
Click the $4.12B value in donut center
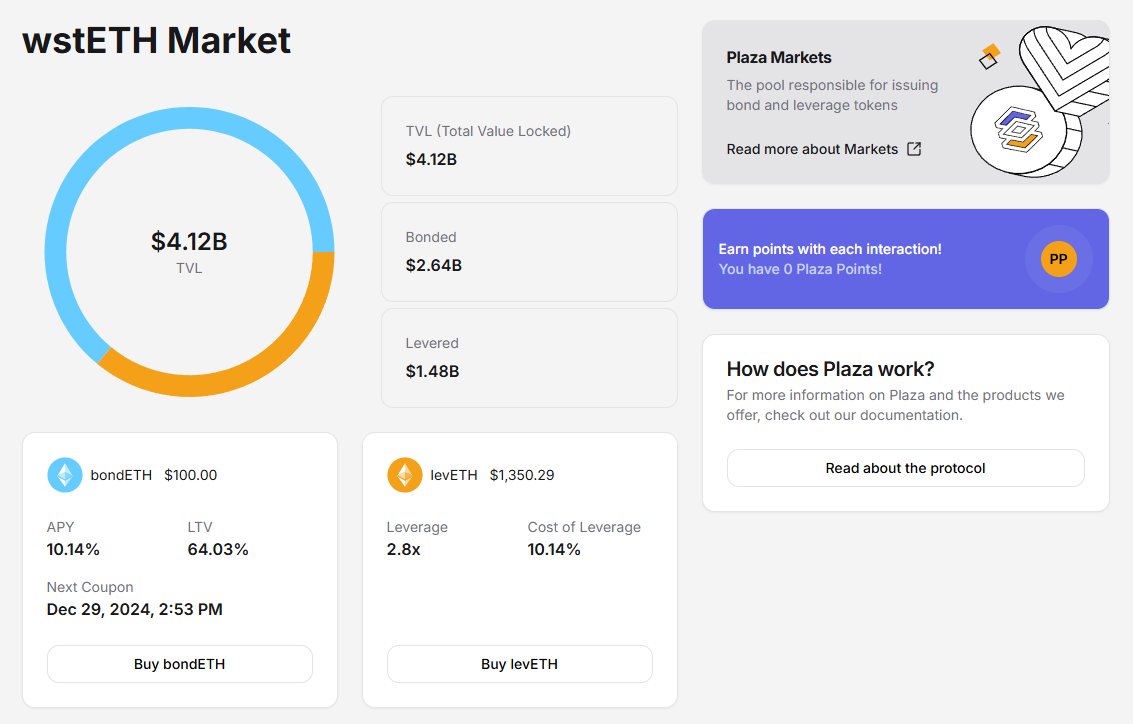pos(189,241)
